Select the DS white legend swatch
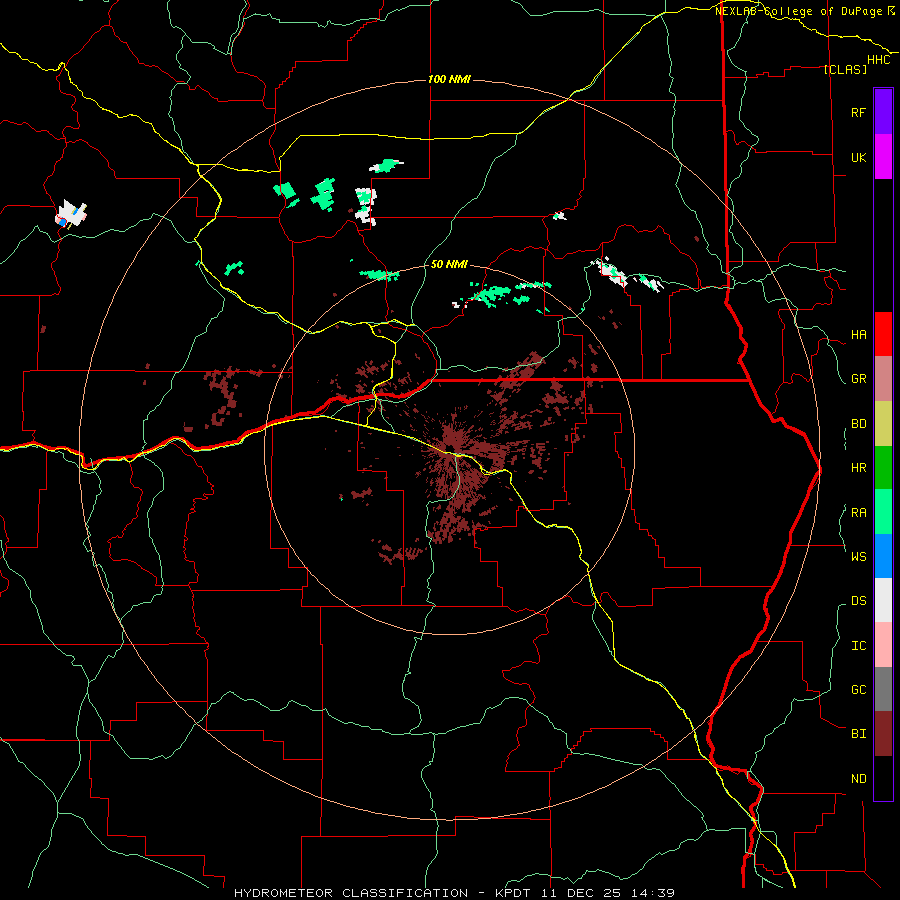 tap(883, 600)
